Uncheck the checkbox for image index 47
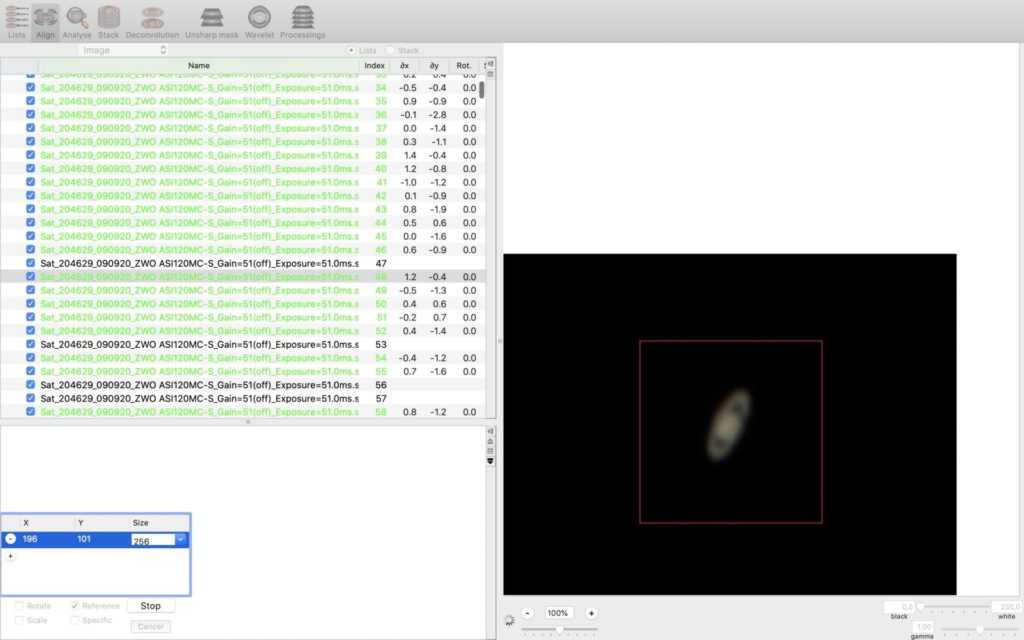 (x=30, y=263)
